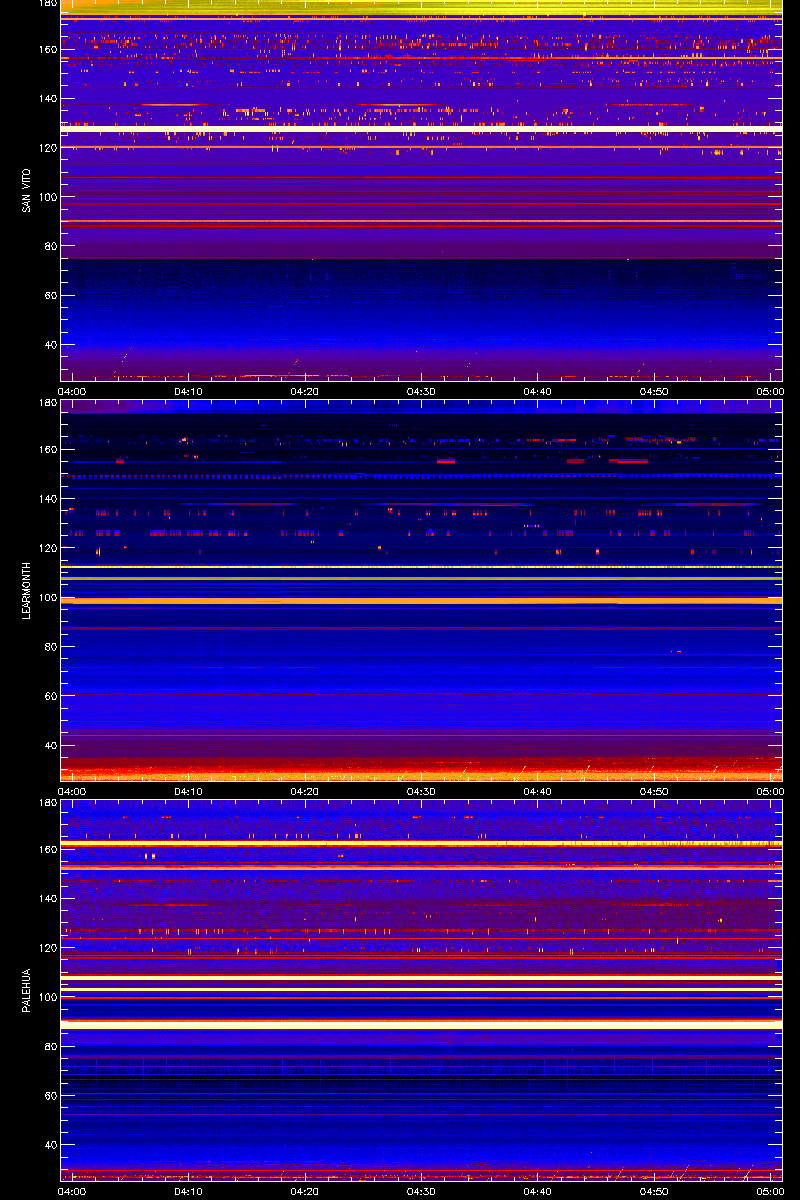Click the 05:00 time label under Palehua plot

click(x=770, y=1192)
